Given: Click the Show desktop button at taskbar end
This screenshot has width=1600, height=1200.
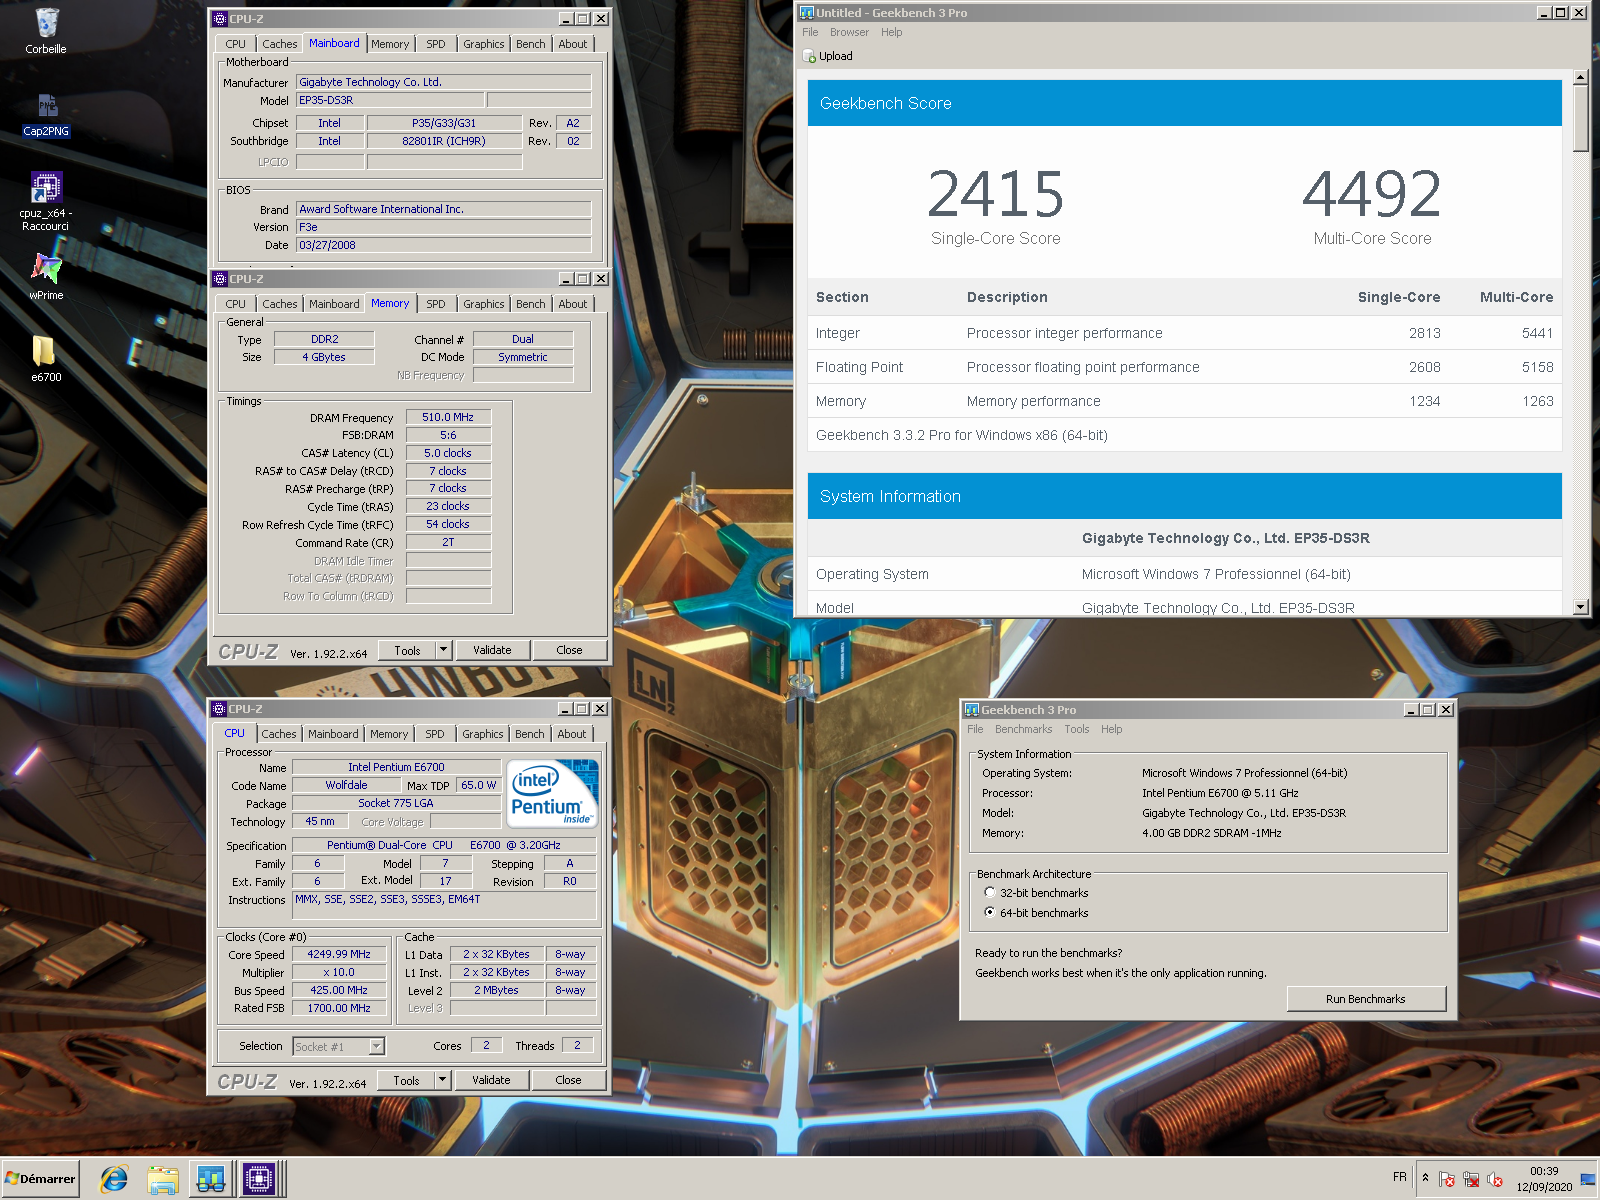Looking at the screenshot, I should (1589, 1179).
